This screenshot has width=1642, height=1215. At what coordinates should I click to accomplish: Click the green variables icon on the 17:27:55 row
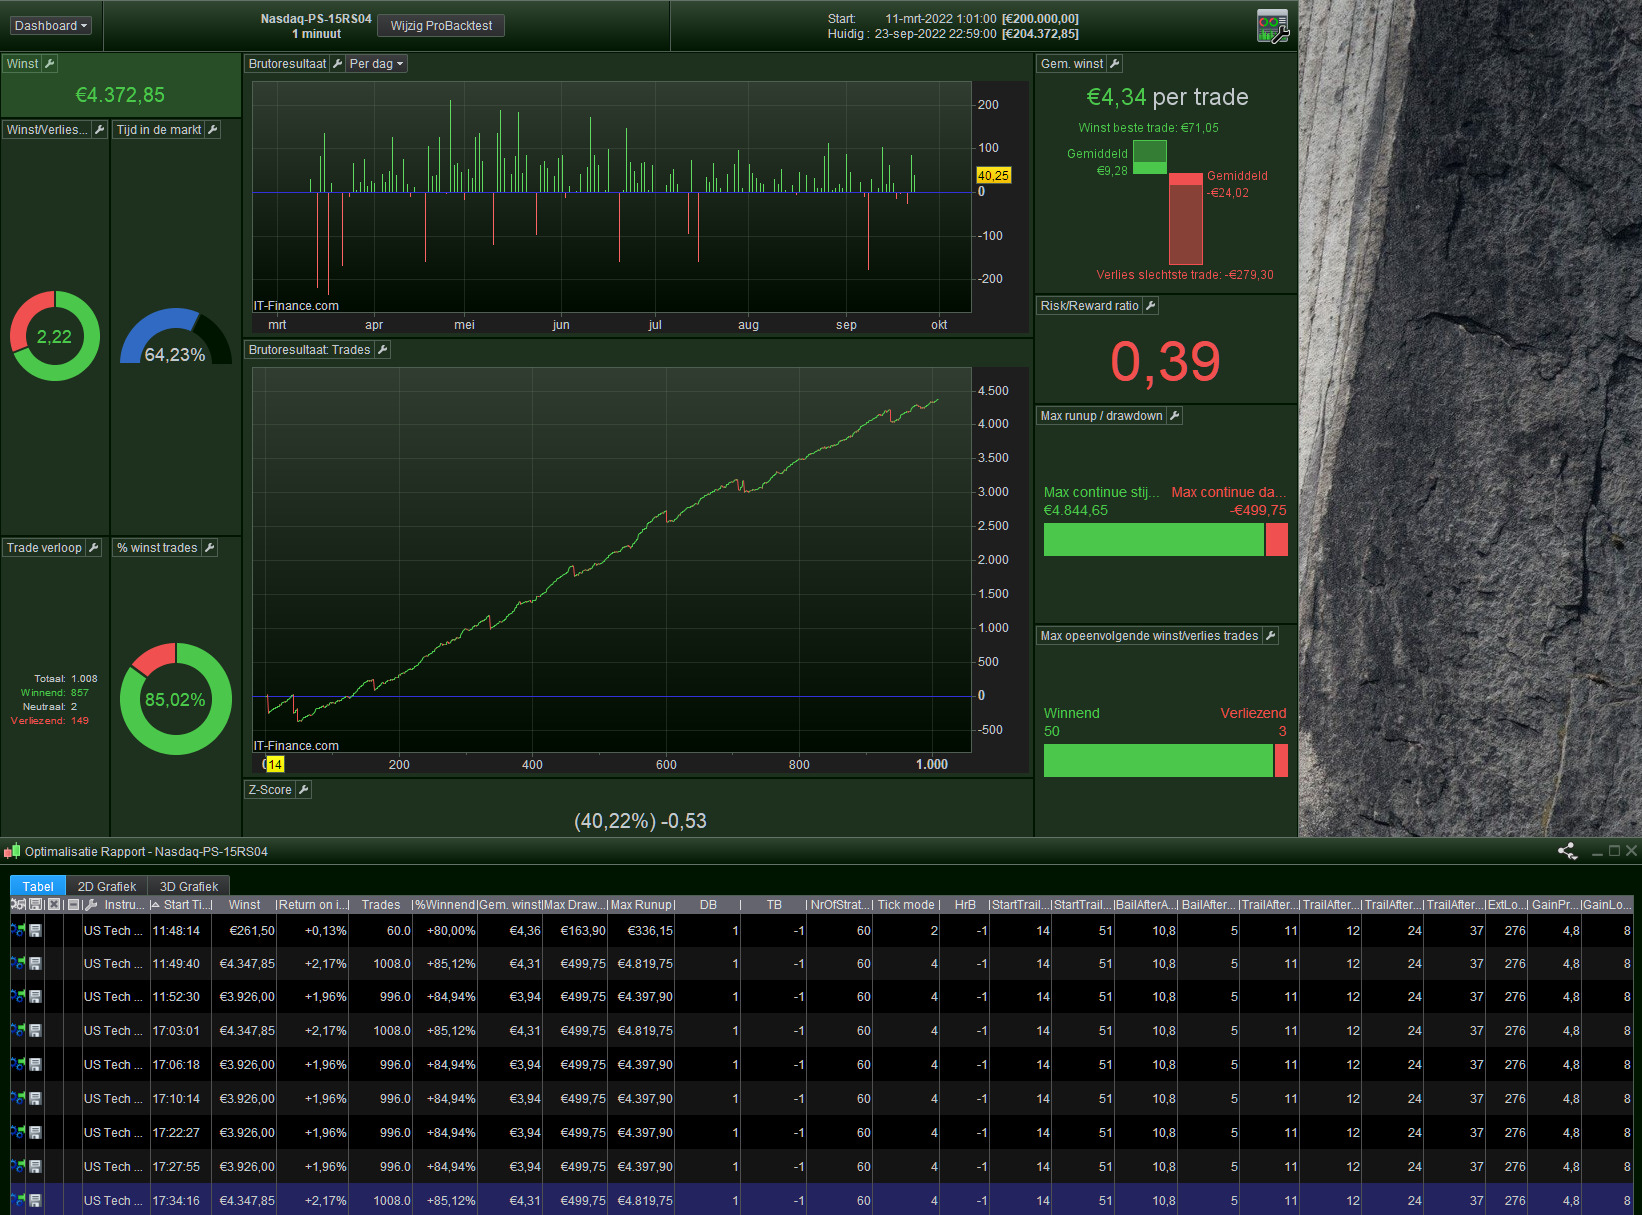pyautogui.click(x=18, y=1167)
